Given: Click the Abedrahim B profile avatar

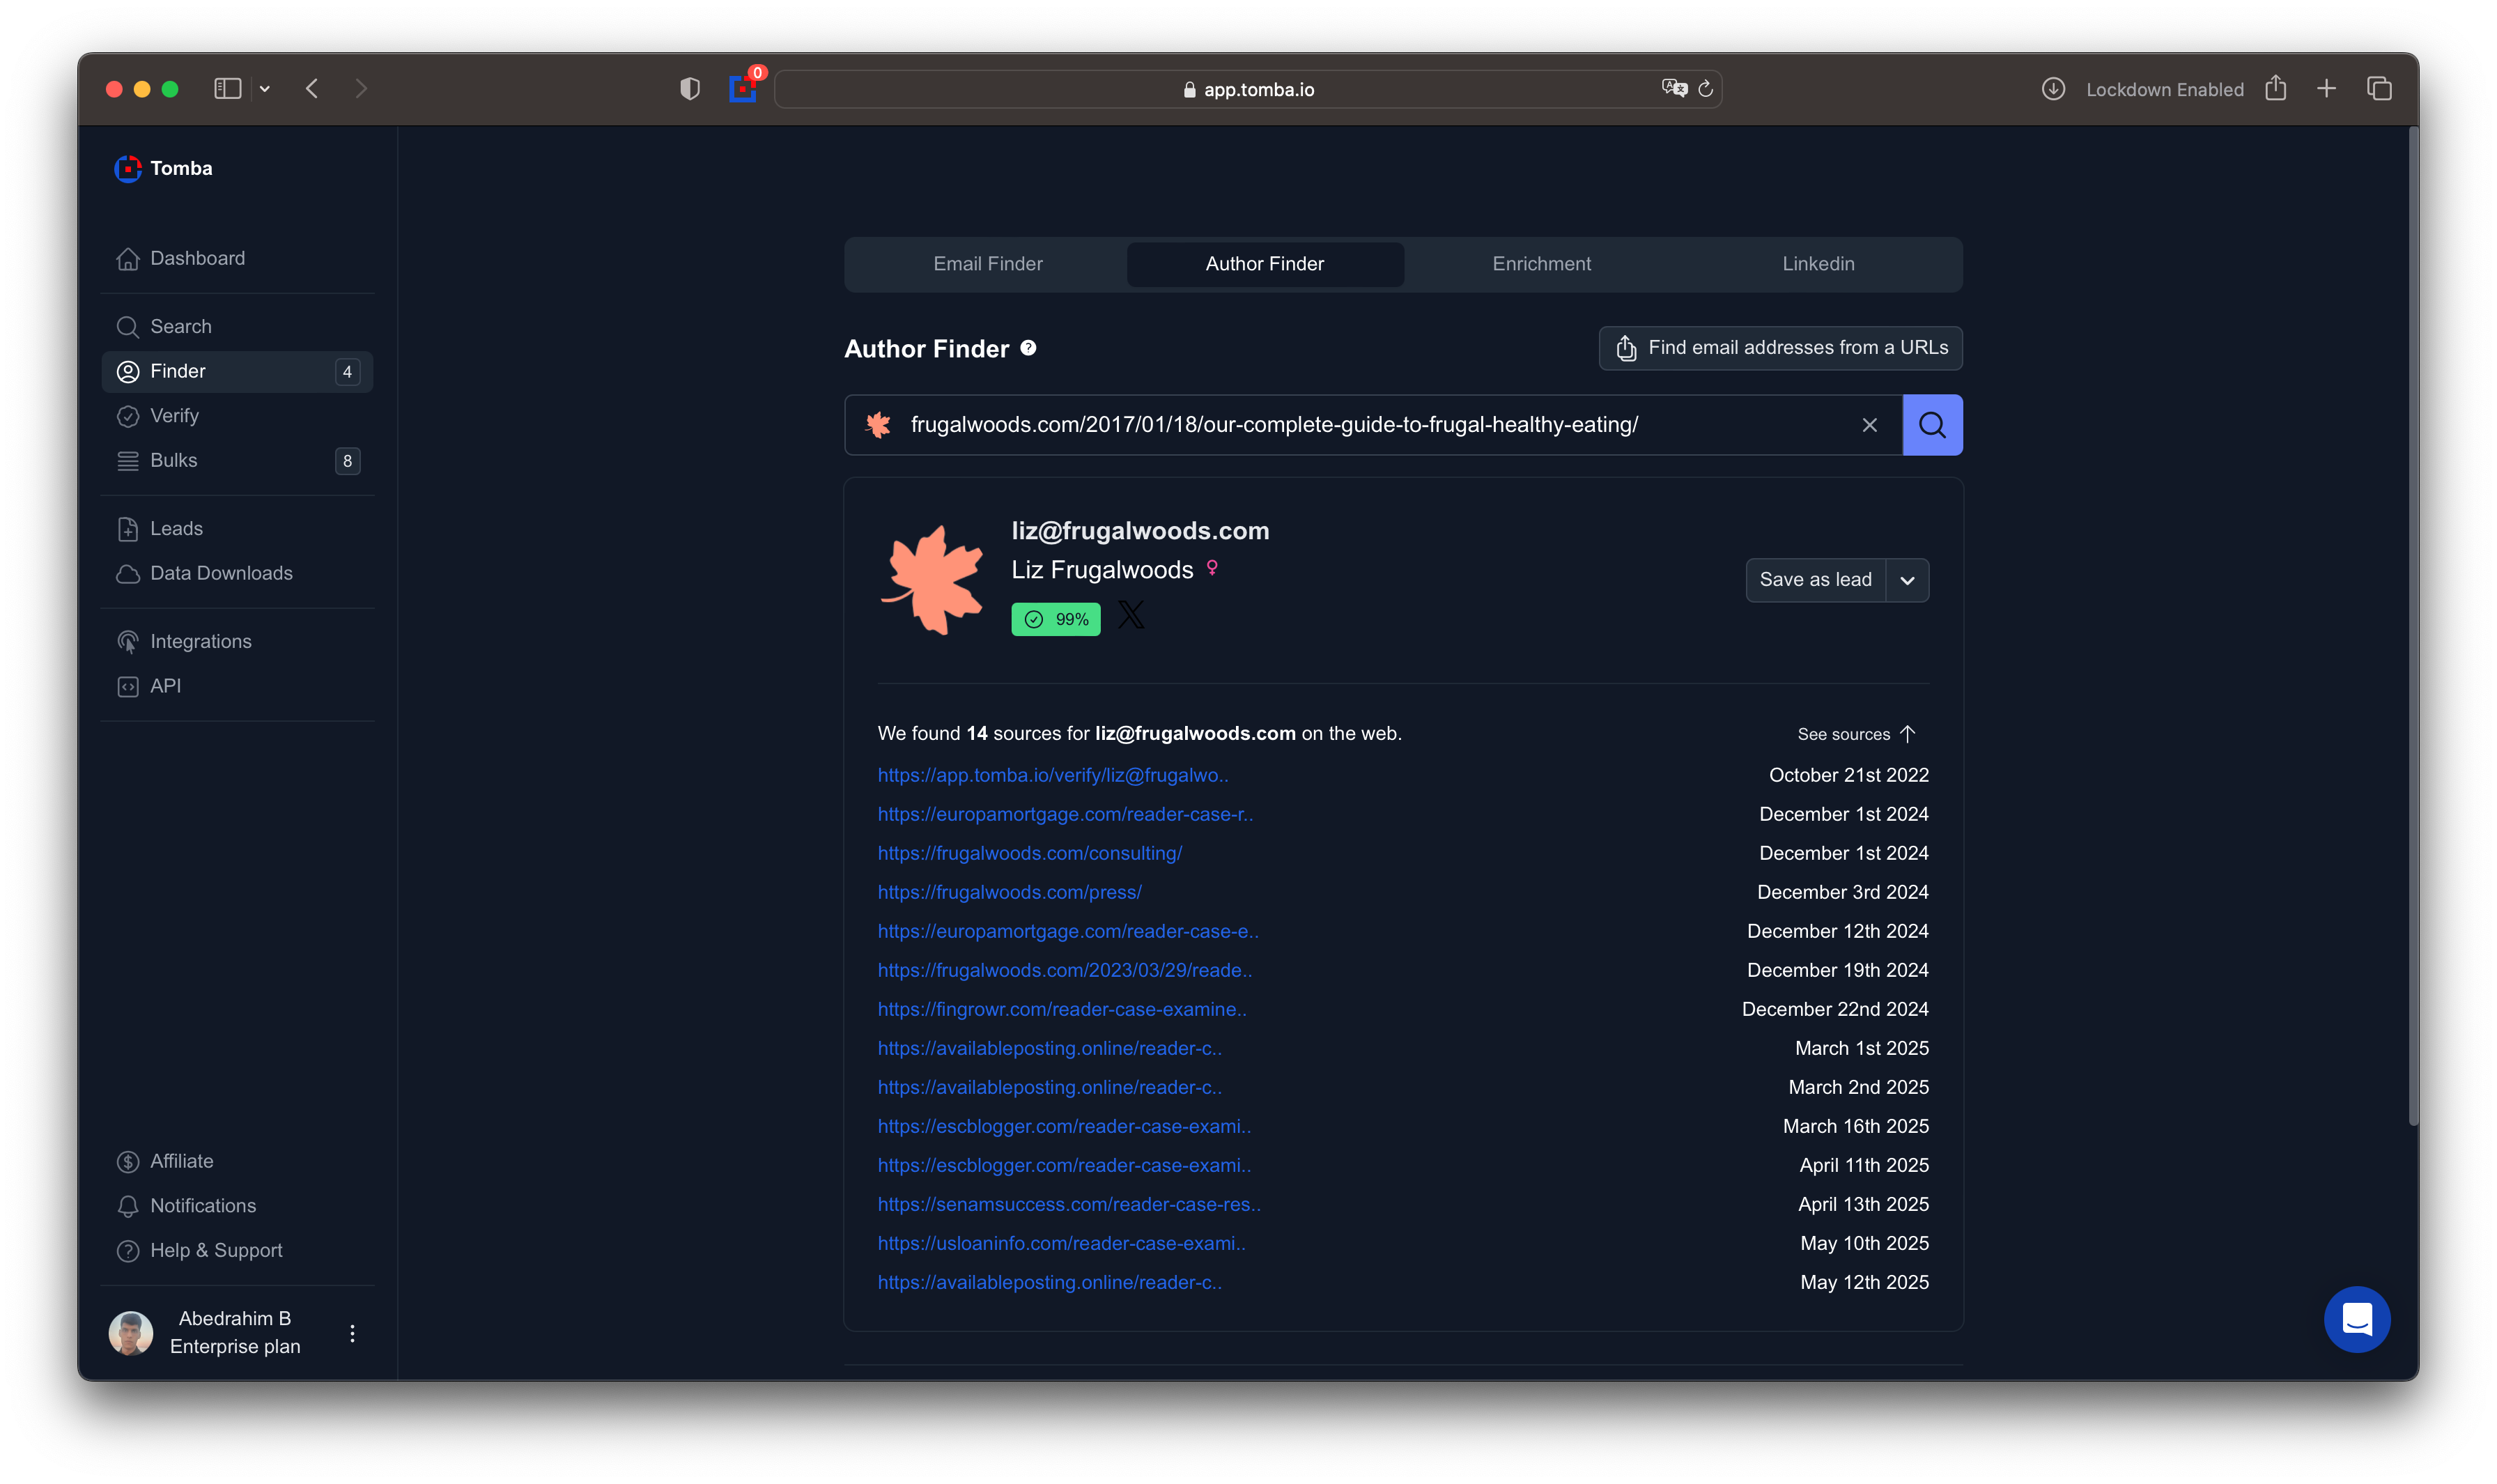Looking at the screenshot, I should click(x=131, y=1333).
